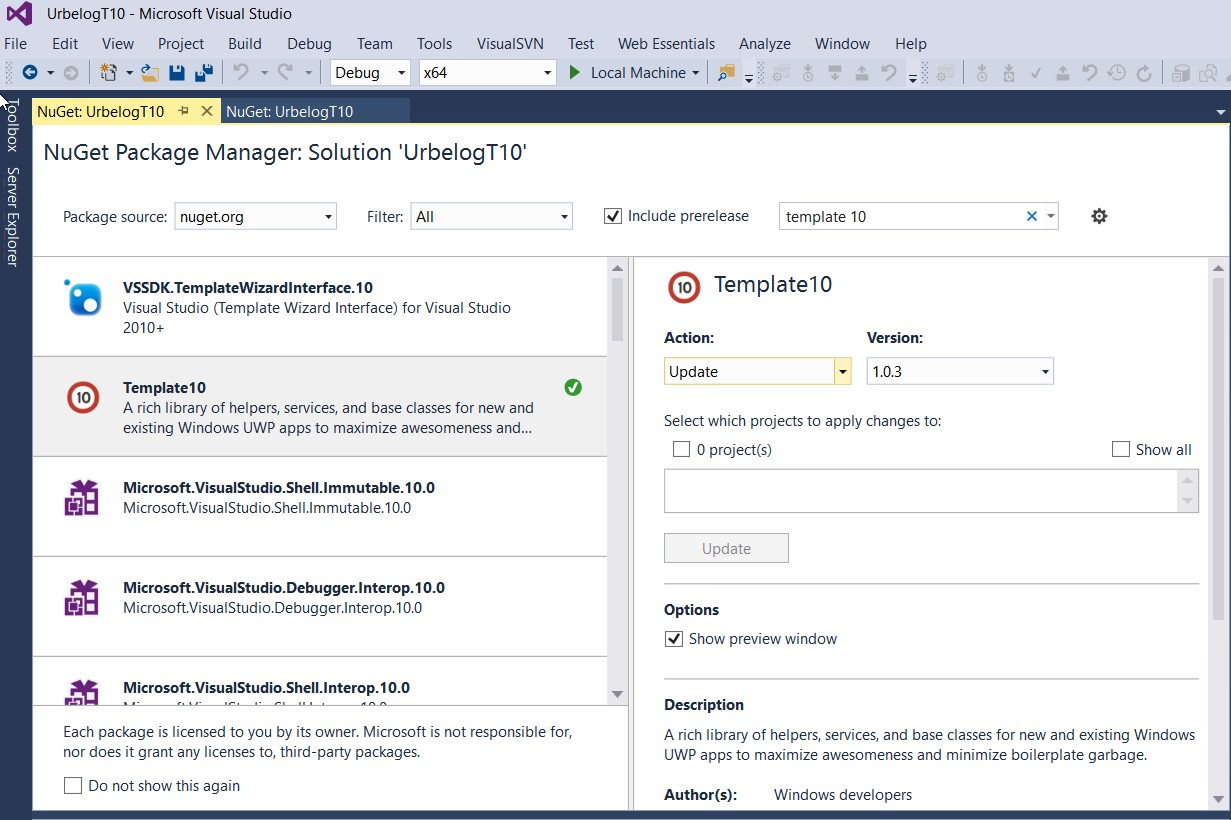Save the current file with the floppy icon
This screenshot has height=820, width=1231.
(177, 72)
